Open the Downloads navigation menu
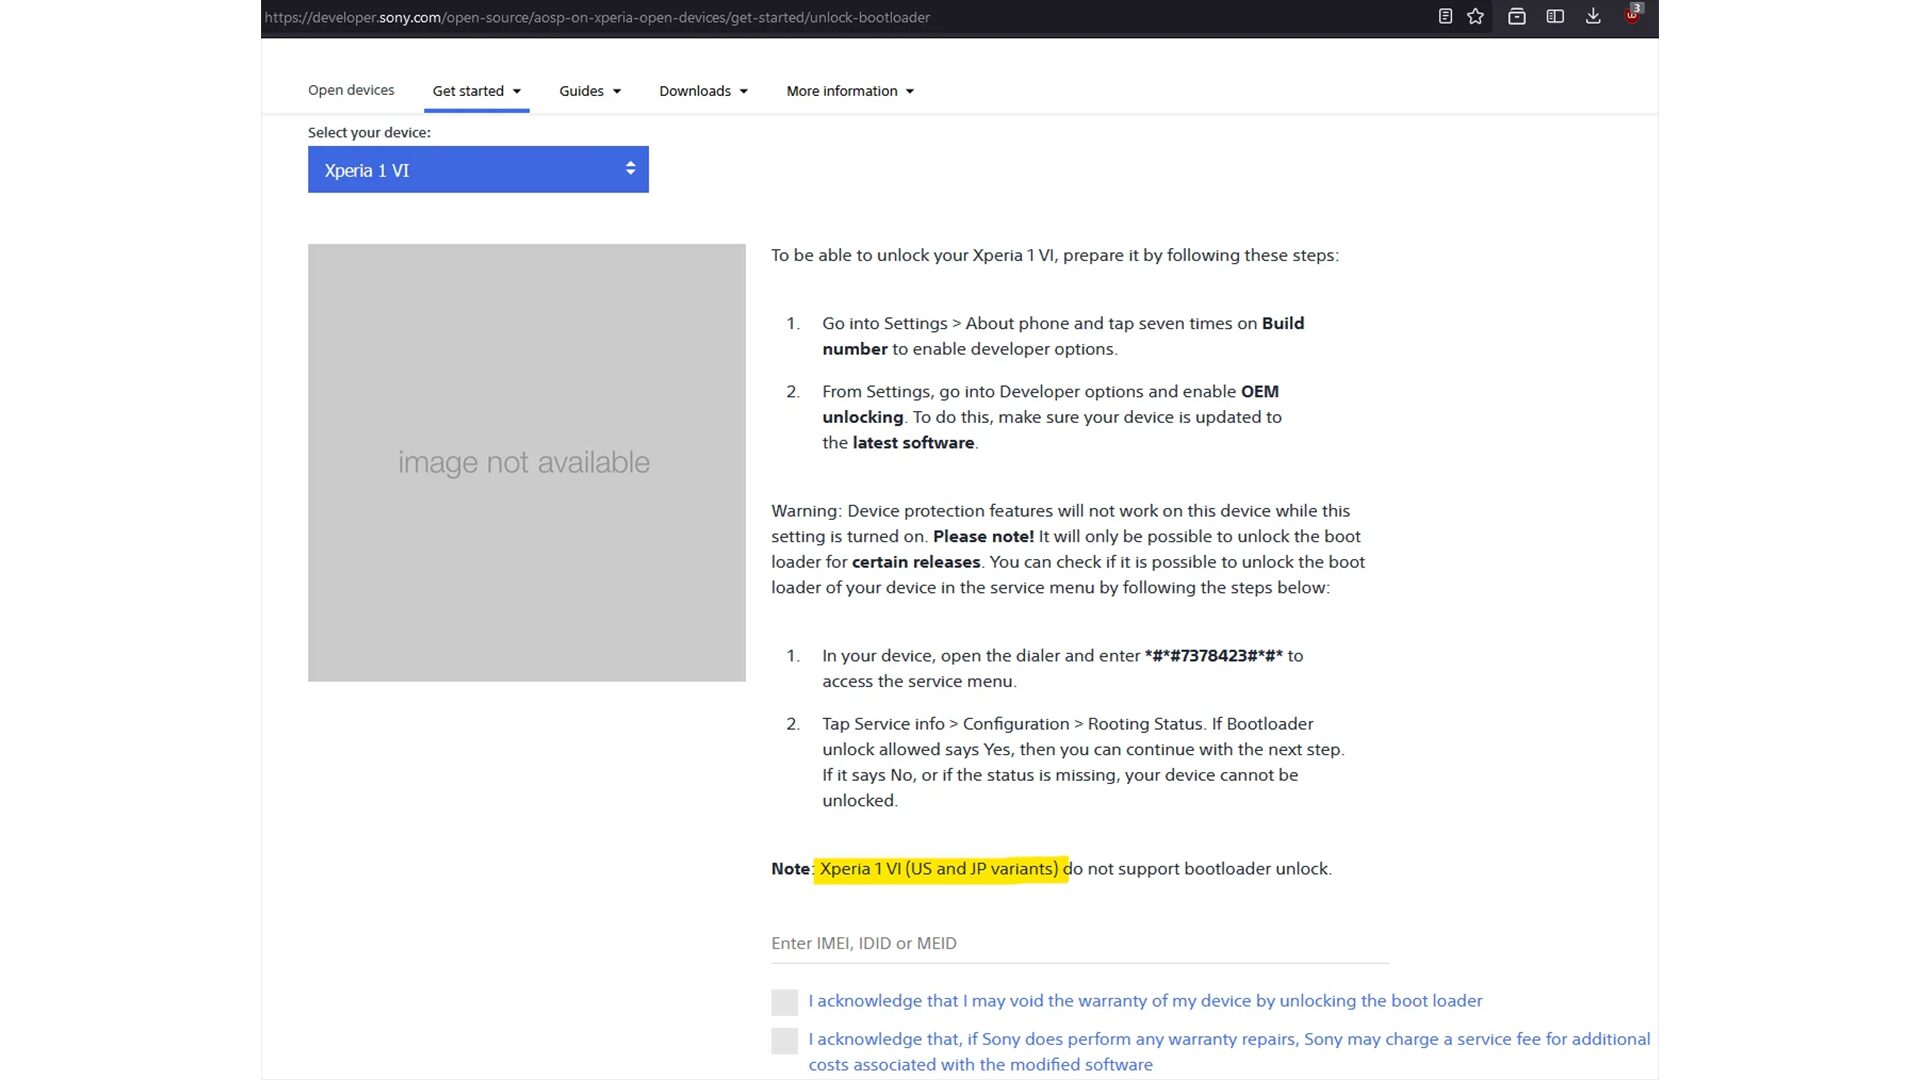This screenshot has height=1080, width=1920. pyautogui.click(x=702, y=91)
